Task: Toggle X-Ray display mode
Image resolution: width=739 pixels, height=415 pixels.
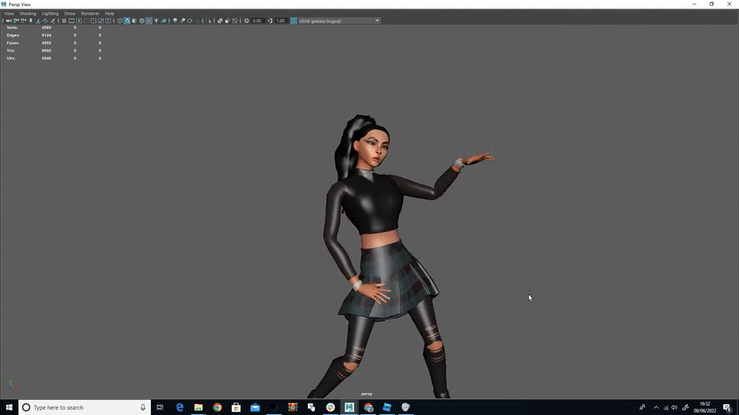Action: coord(220,21)
